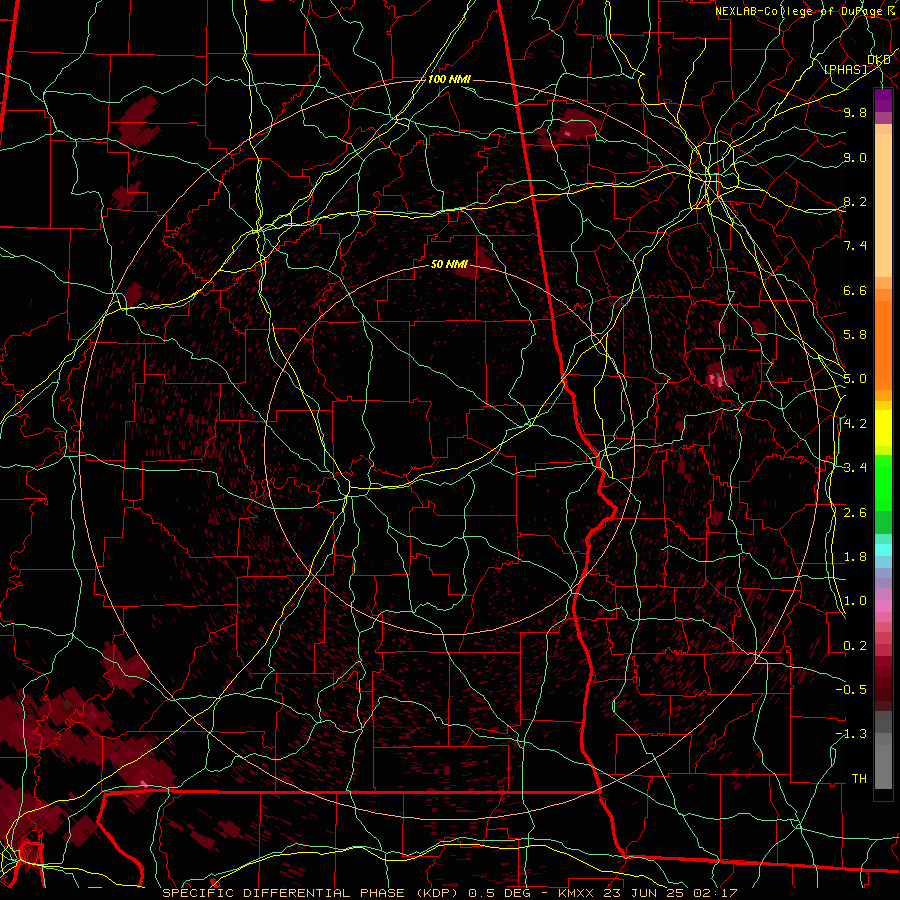
Task: Pick the pink segment beside 1.0 on color bar
Action: pos(883,606)
